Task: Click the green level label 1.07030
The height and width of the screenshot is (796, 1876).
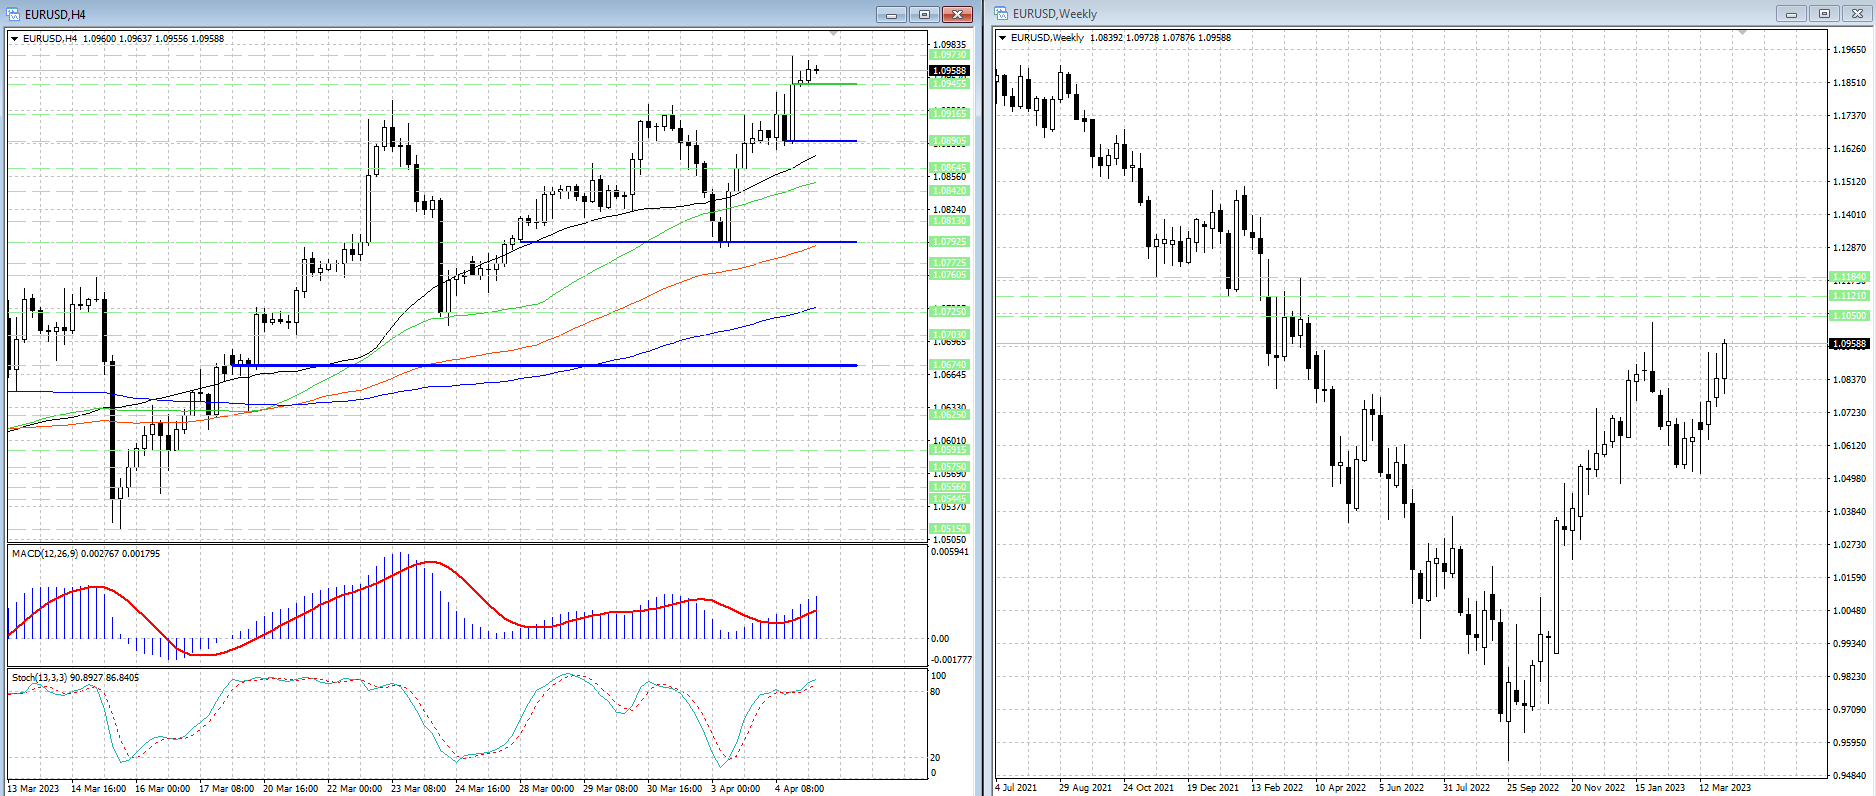Action: pyautogui.click(x=949, y=334)
